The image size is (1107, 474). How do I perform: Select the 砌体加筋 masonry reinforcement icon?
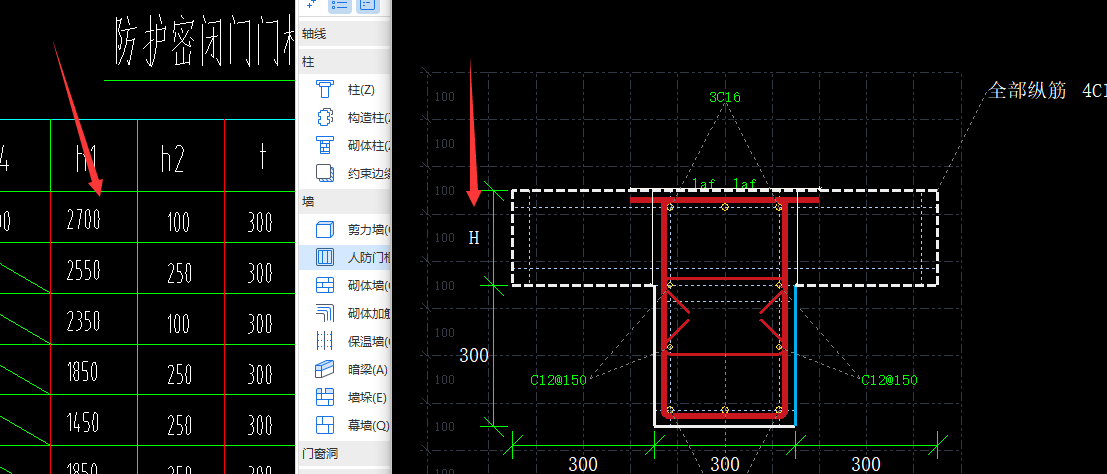[x=325, y=313]
